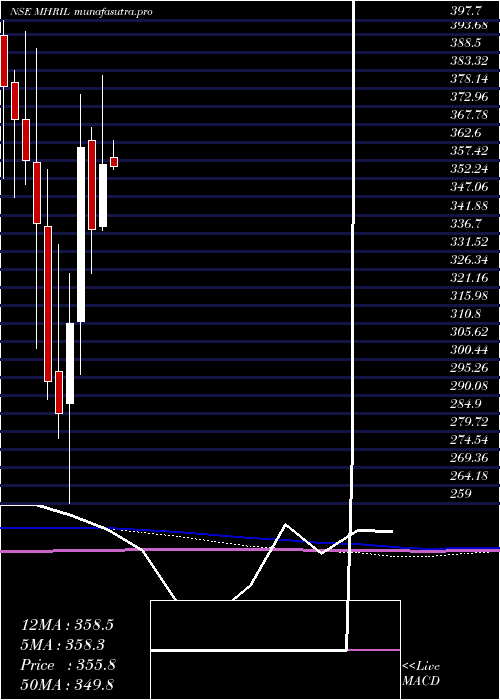Click the 50MA : 349.8 readout
Viewport: 500px width, 700px height.
(70, 685)
